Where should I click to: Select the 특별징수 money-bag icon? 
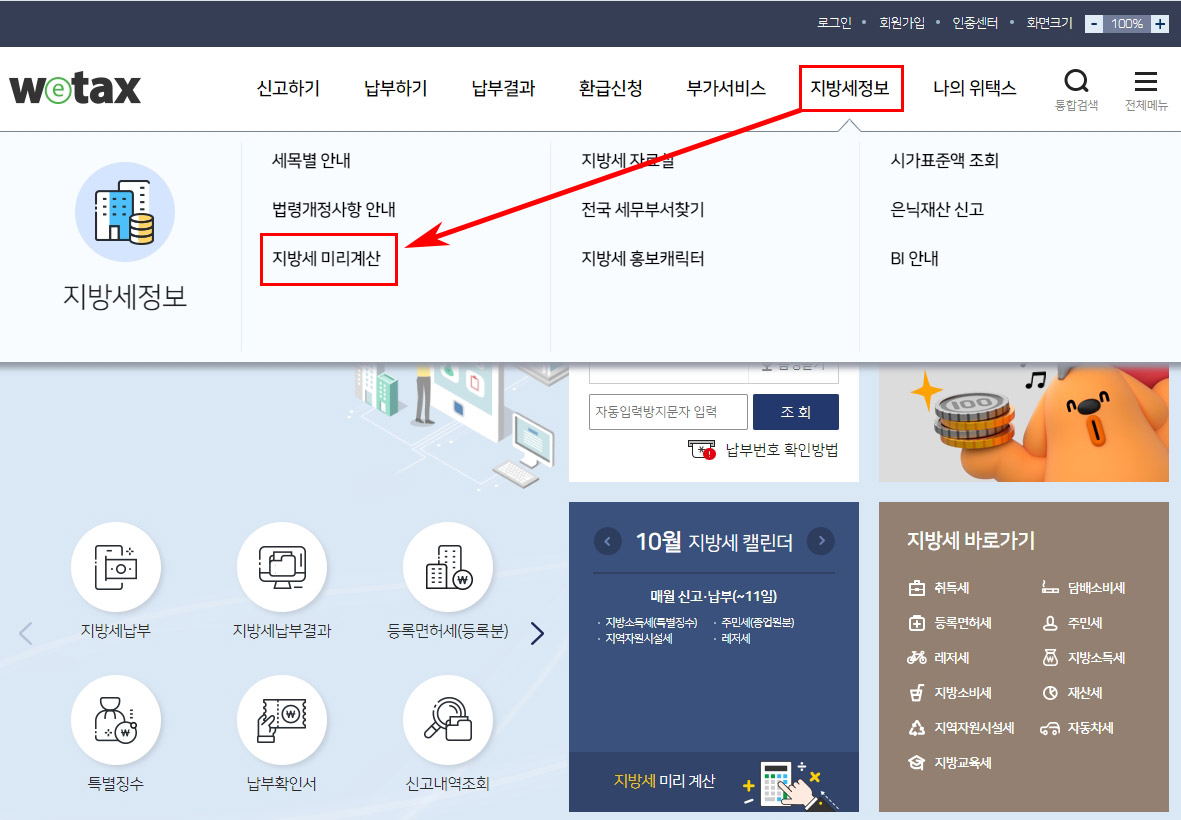point(115,720)
